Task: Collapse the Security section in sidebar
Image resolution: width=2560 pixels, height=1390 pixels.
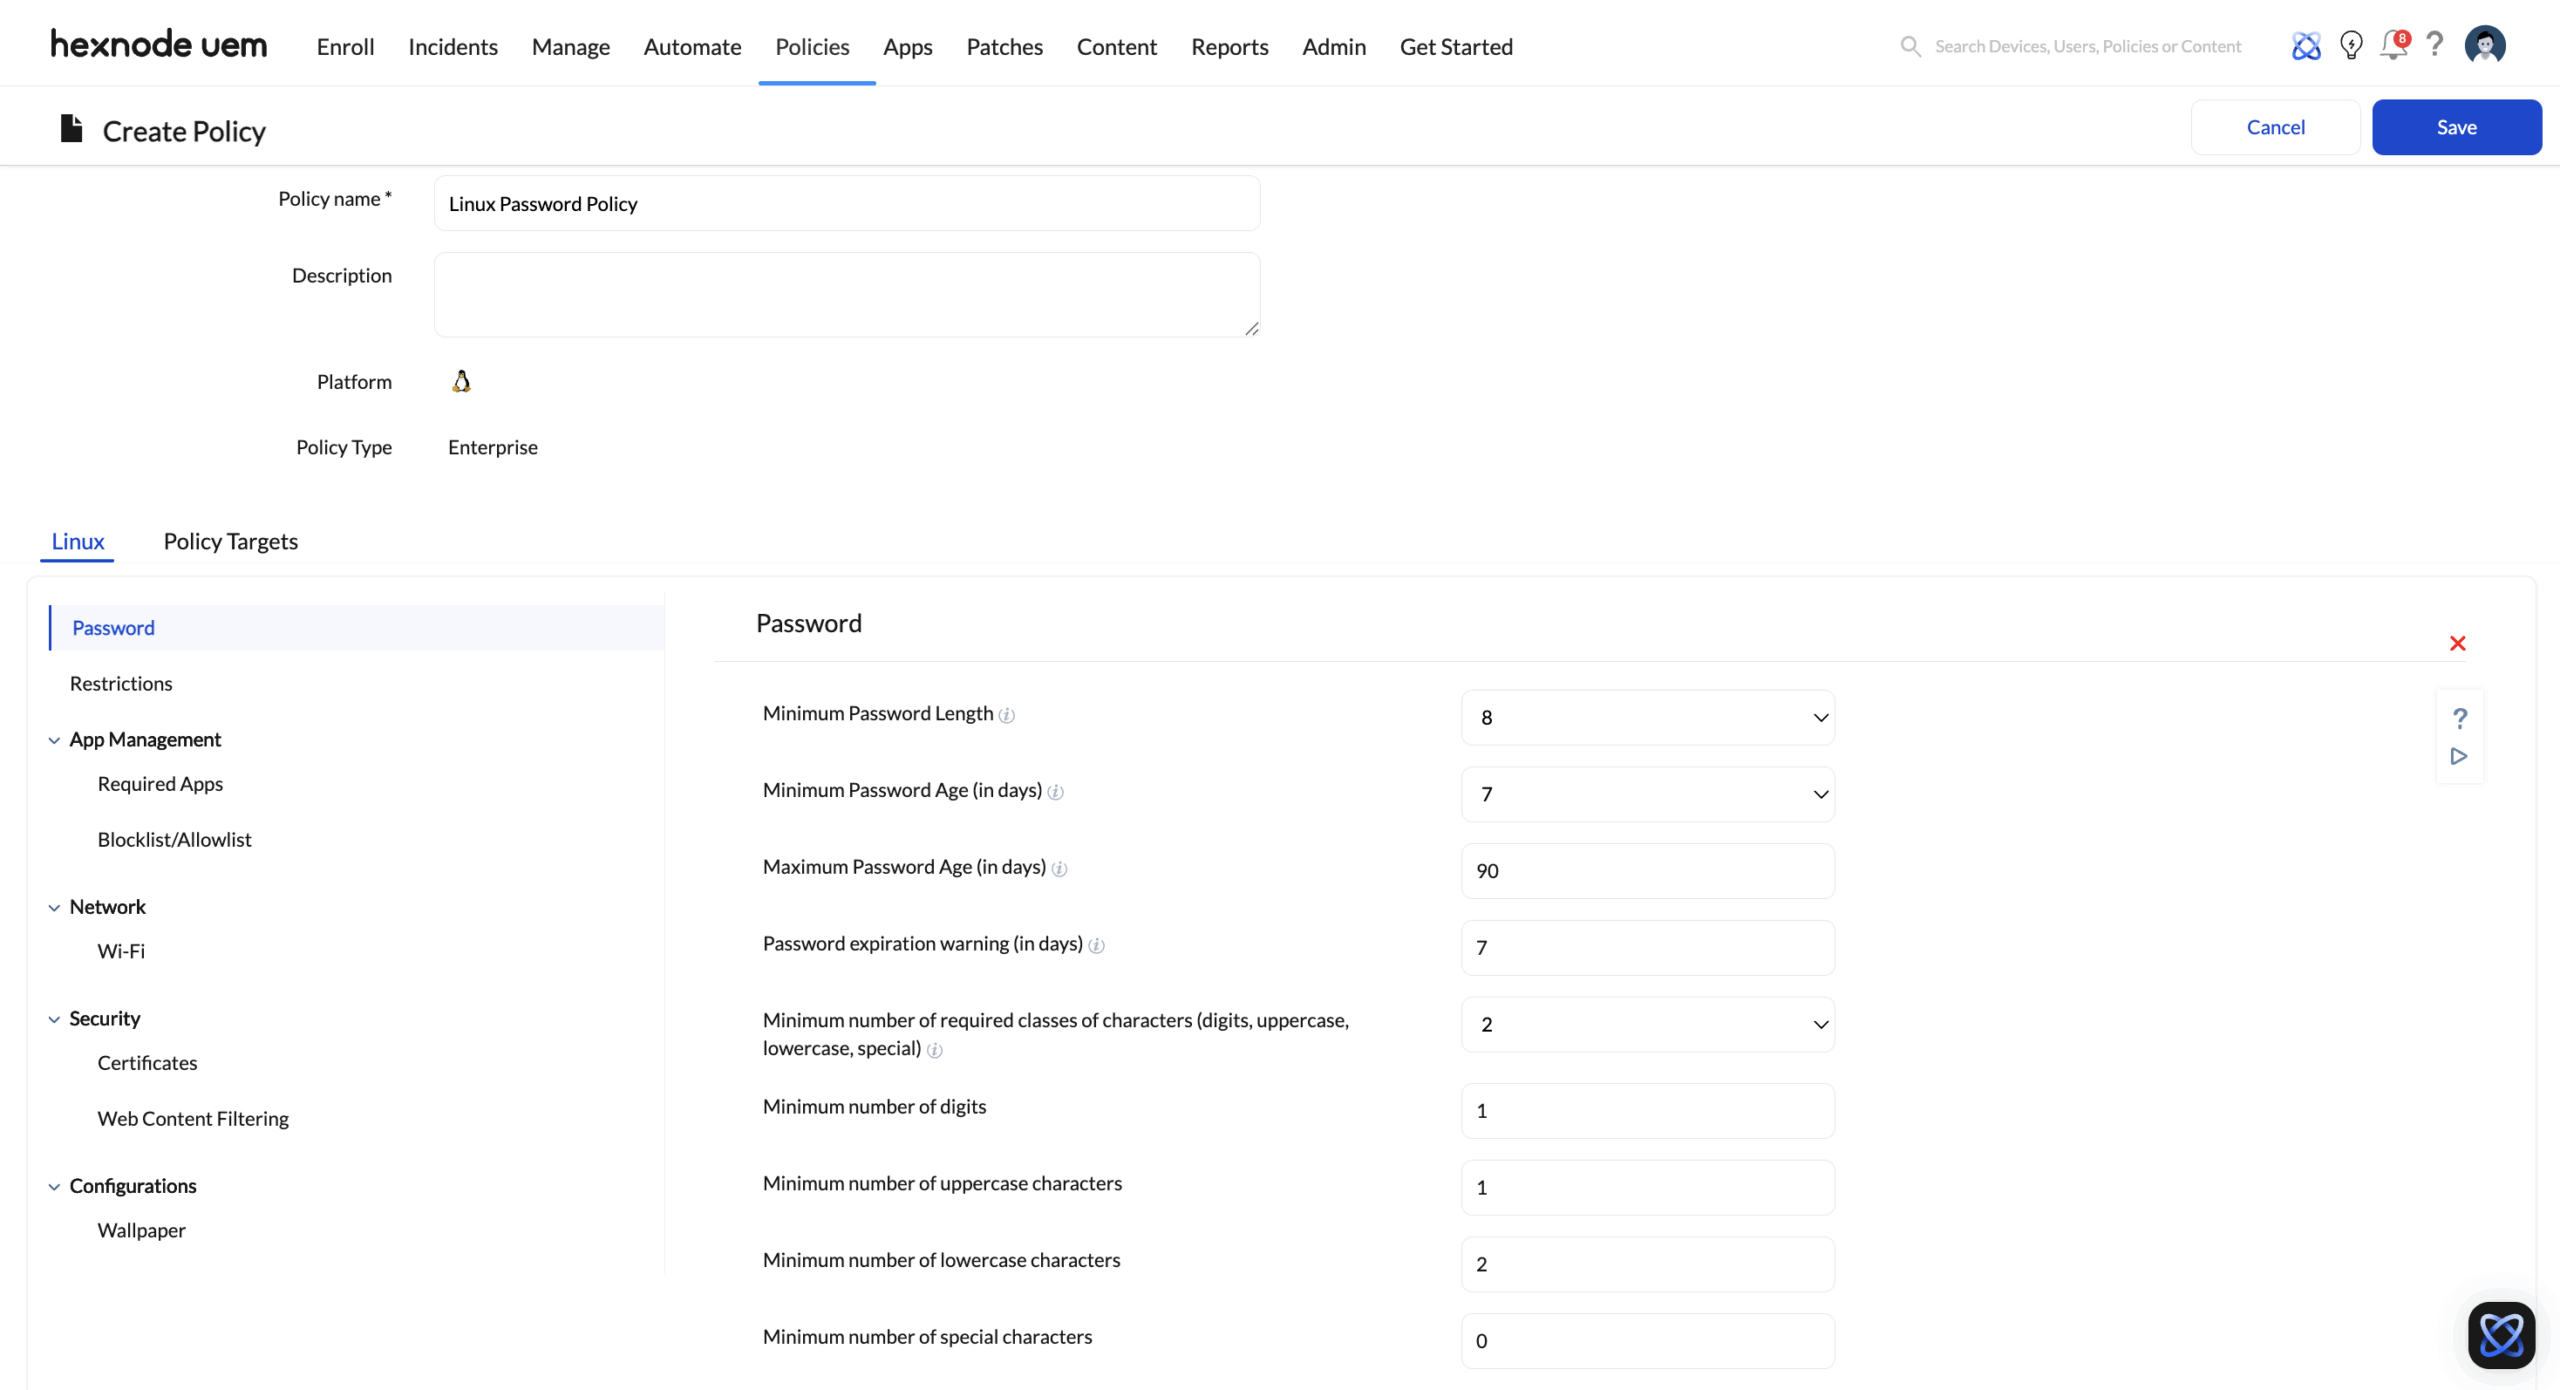Action: click(x=54, y=1019)
